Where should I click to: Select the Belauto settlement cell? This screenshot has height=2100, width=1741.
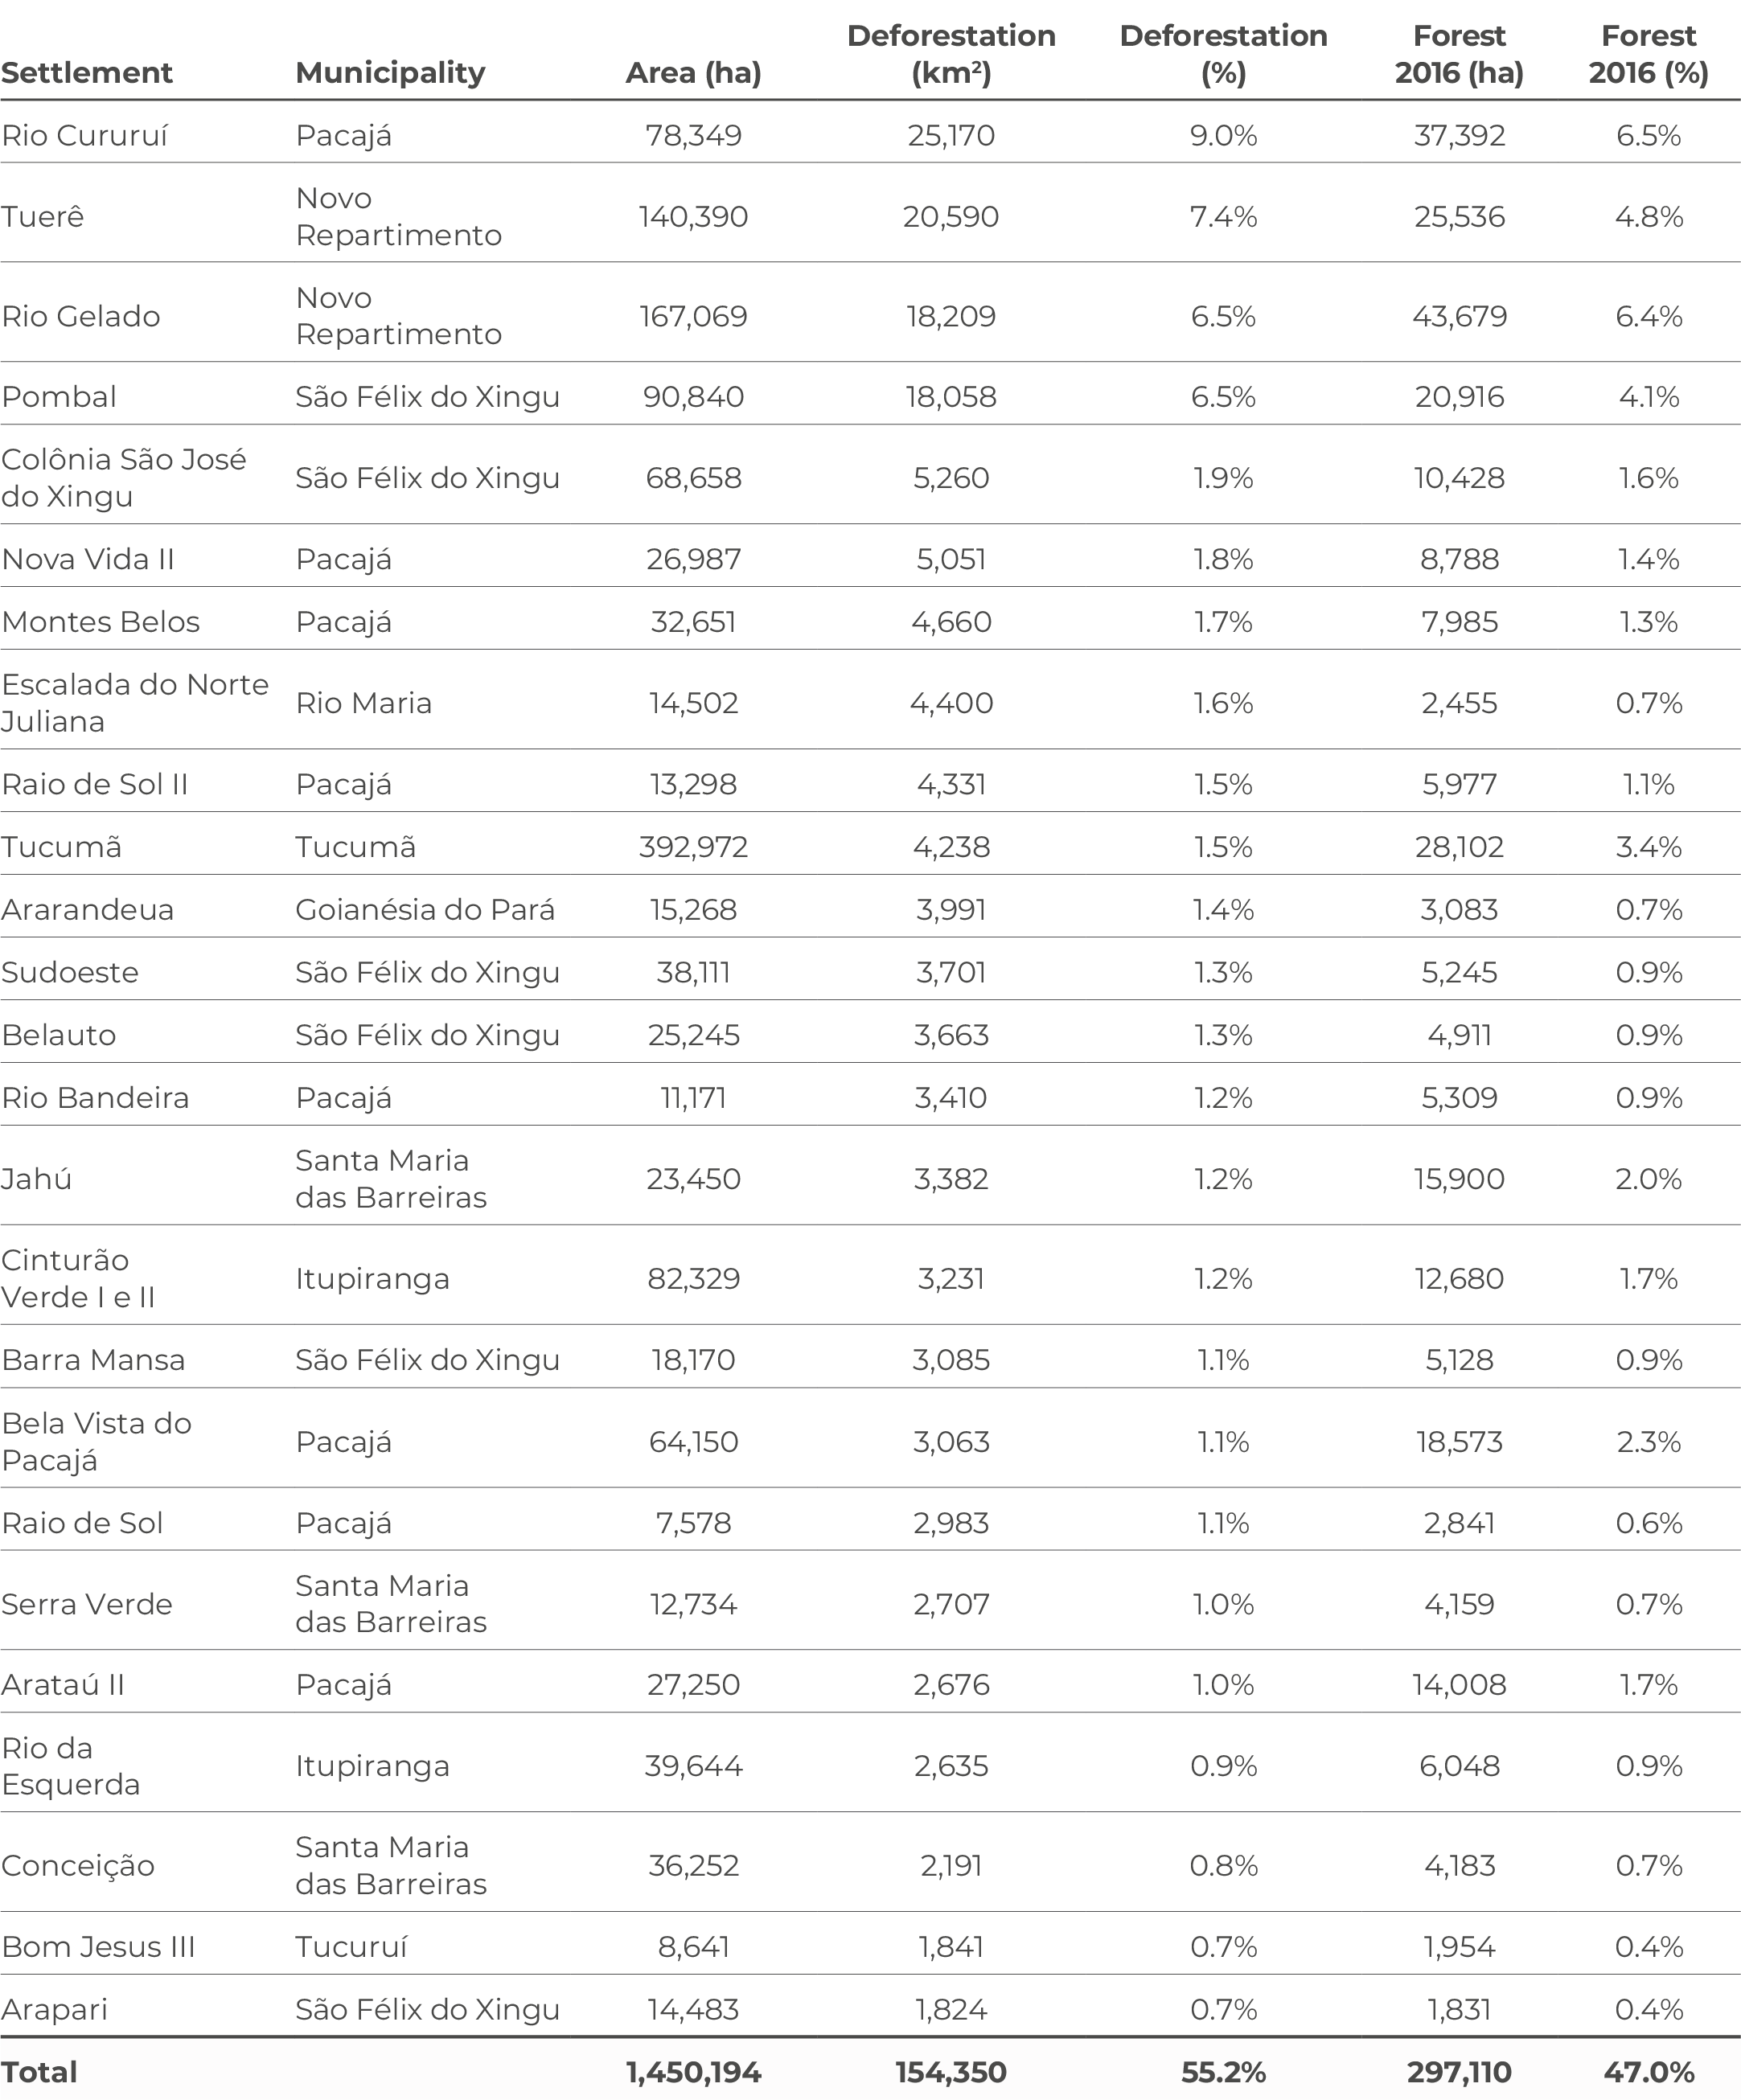tap(59, 1035)
